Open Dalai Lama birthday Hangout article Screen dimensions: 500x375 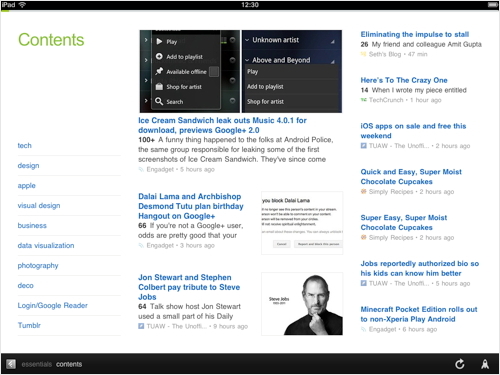[x=191, y=206]
